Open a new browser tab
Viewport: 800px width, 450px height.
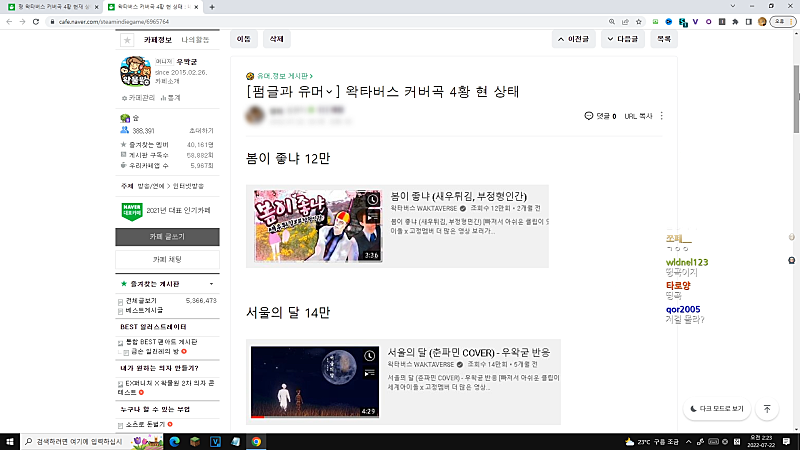pyautogui.click(x=212, y=7)
